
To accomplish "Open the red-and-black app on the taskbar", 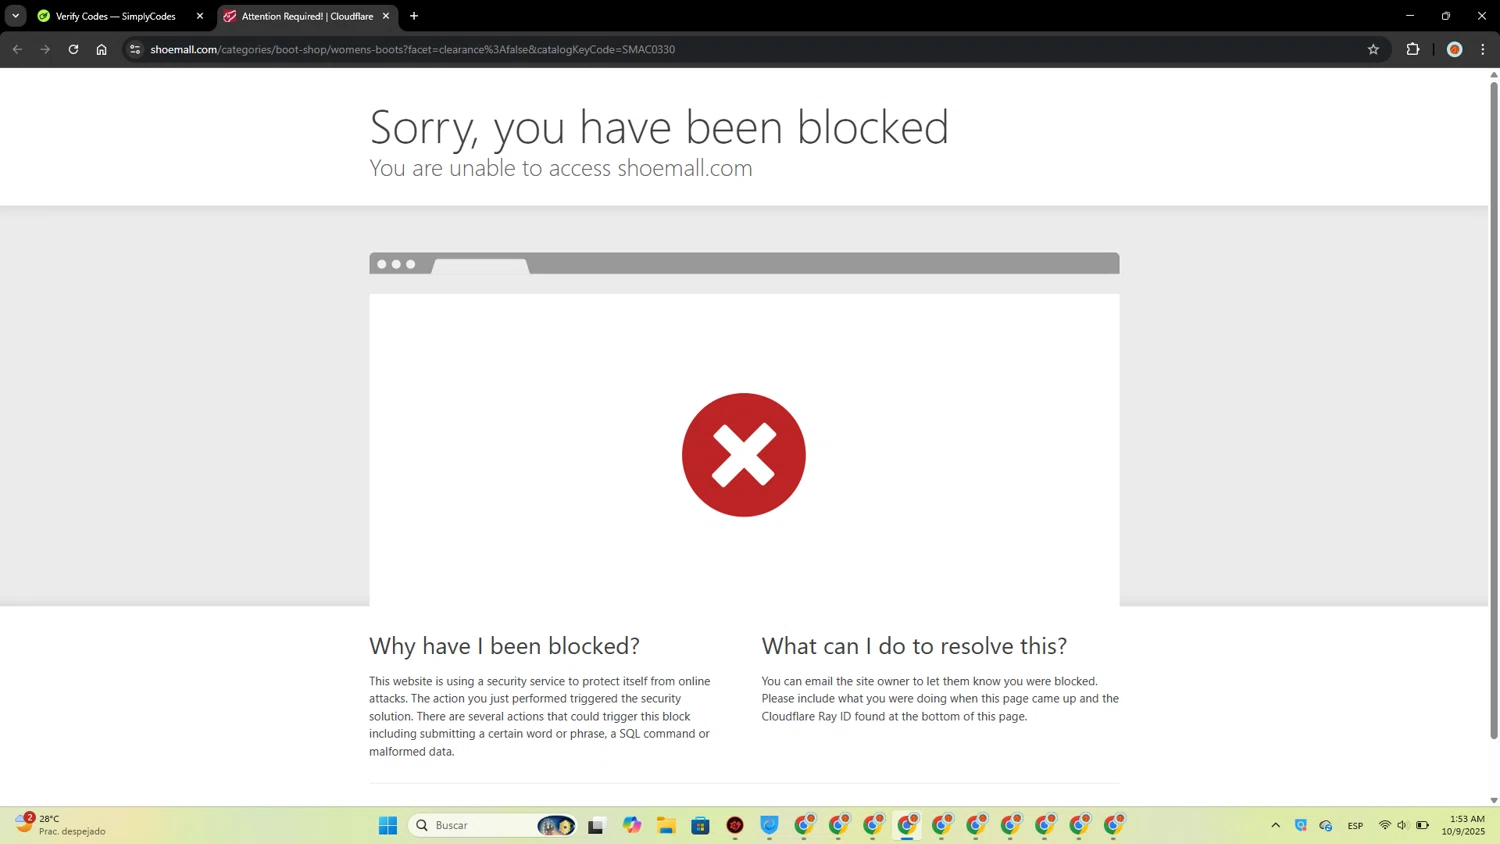I will pos(735,825).
